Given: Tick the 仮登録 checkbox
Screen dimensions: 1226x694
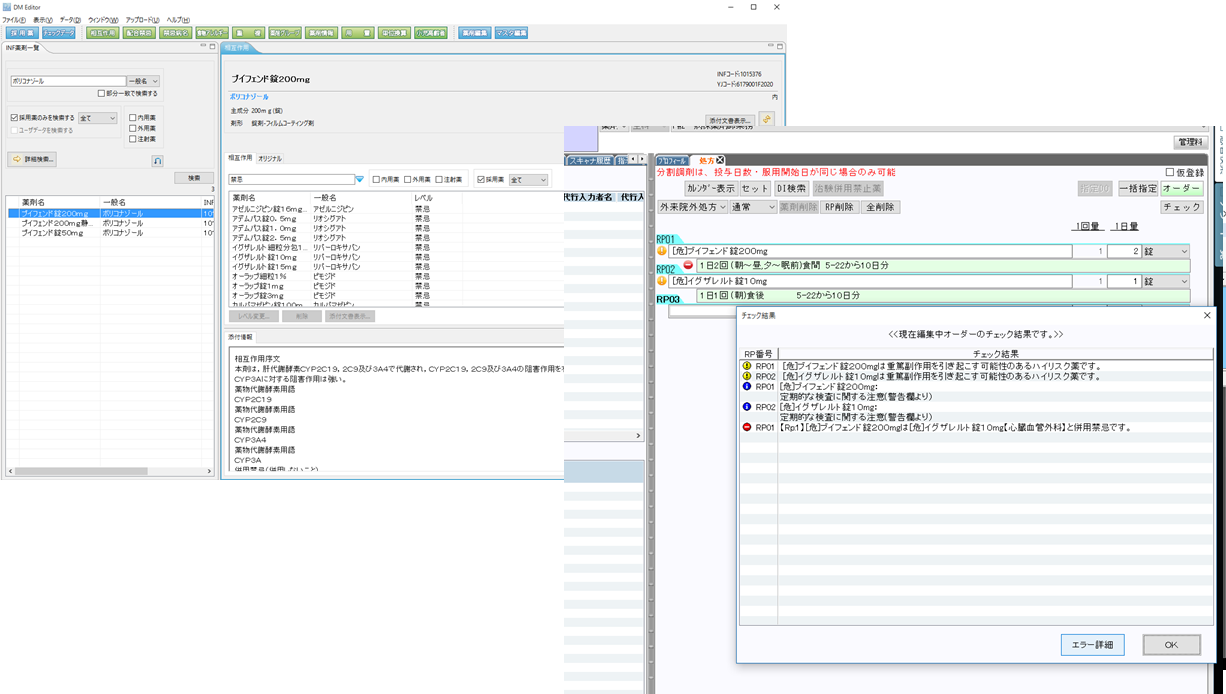Looking at the screenshot, I should pyautogui.click(x=1170, y=173).
